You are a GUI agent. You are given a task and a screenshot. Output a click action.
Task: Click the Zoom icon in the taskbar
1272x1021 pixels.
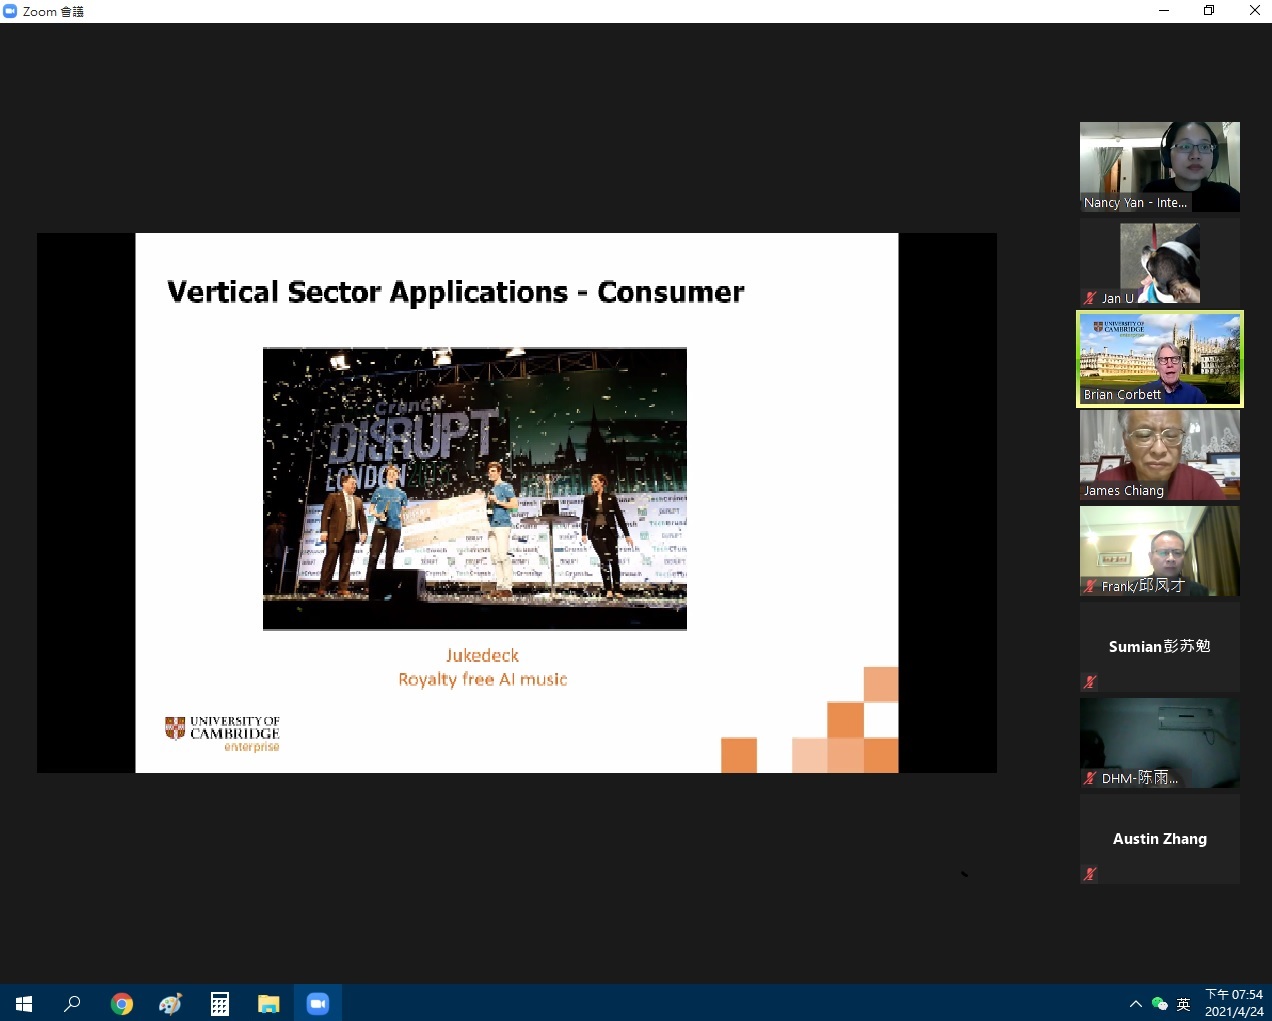tap(318, 1003)
